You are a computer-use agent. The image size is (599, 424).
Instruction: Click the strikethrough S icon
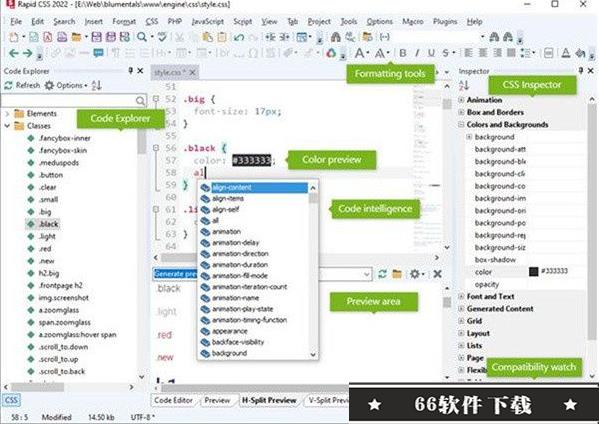pos(445,53)
